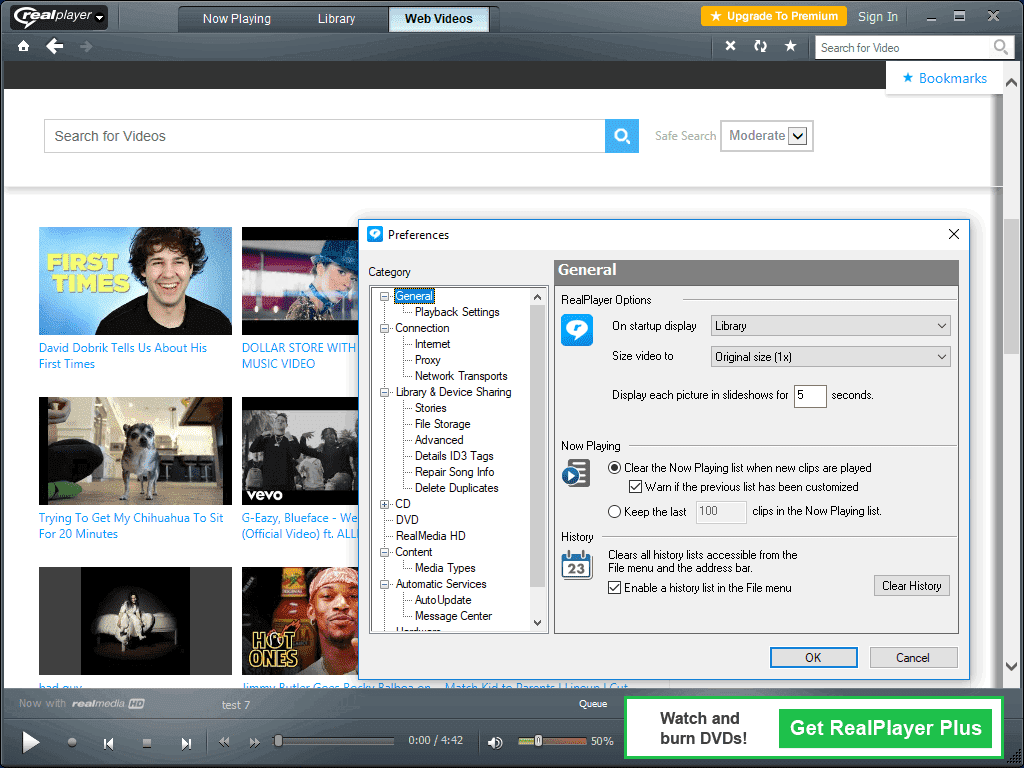This screenshot has height=768, width=1024.
Task: Select Media Types in category tree
Action: pyautogui.click(x=445, y=568)
